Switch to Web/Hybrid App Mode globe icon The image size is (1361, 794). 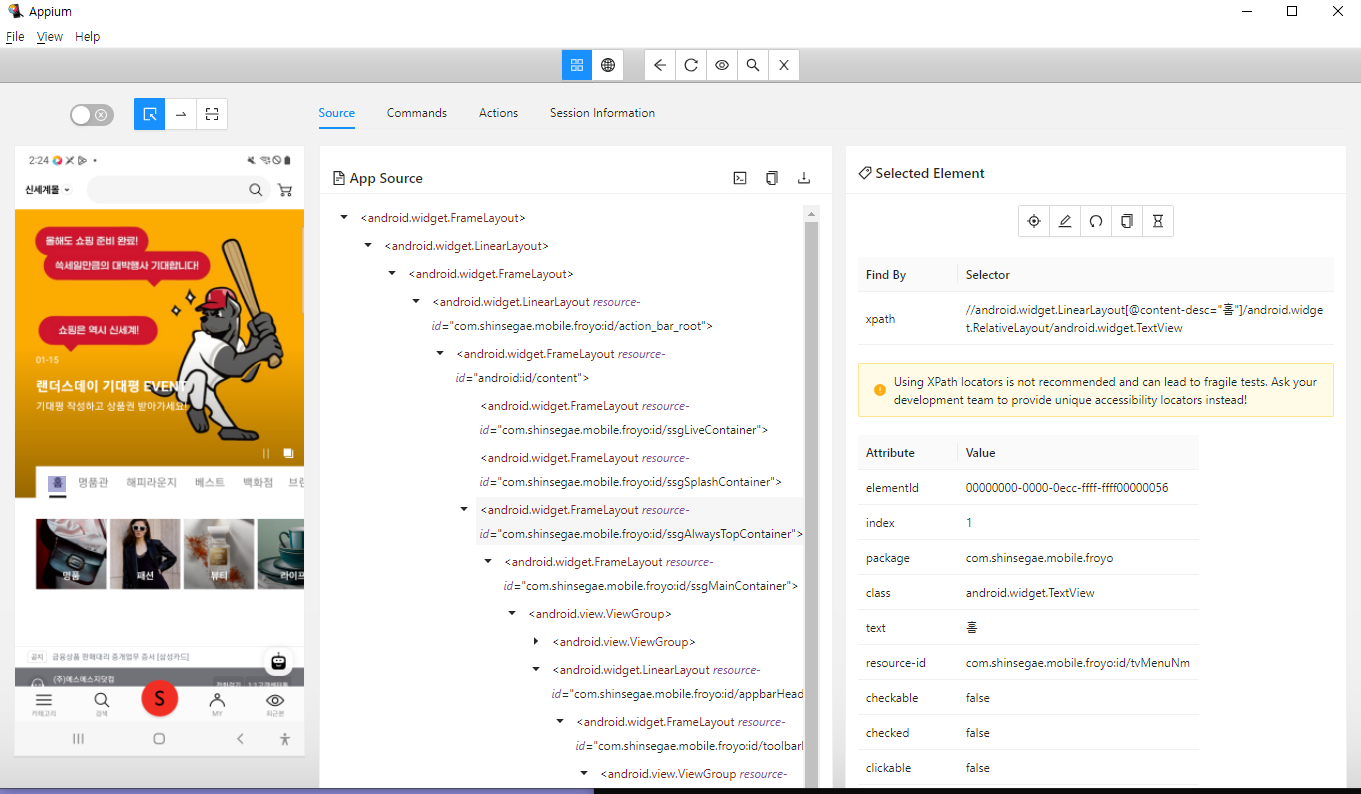607,65
